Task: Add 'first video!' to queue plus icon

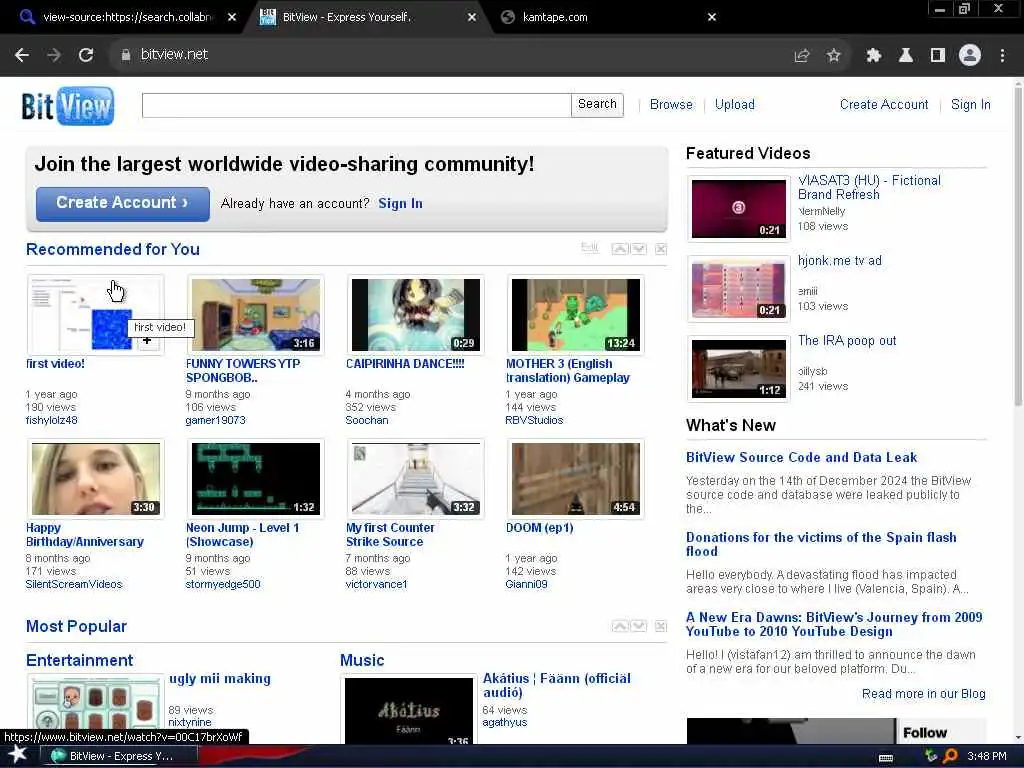Action: click(x=148, y=340)
